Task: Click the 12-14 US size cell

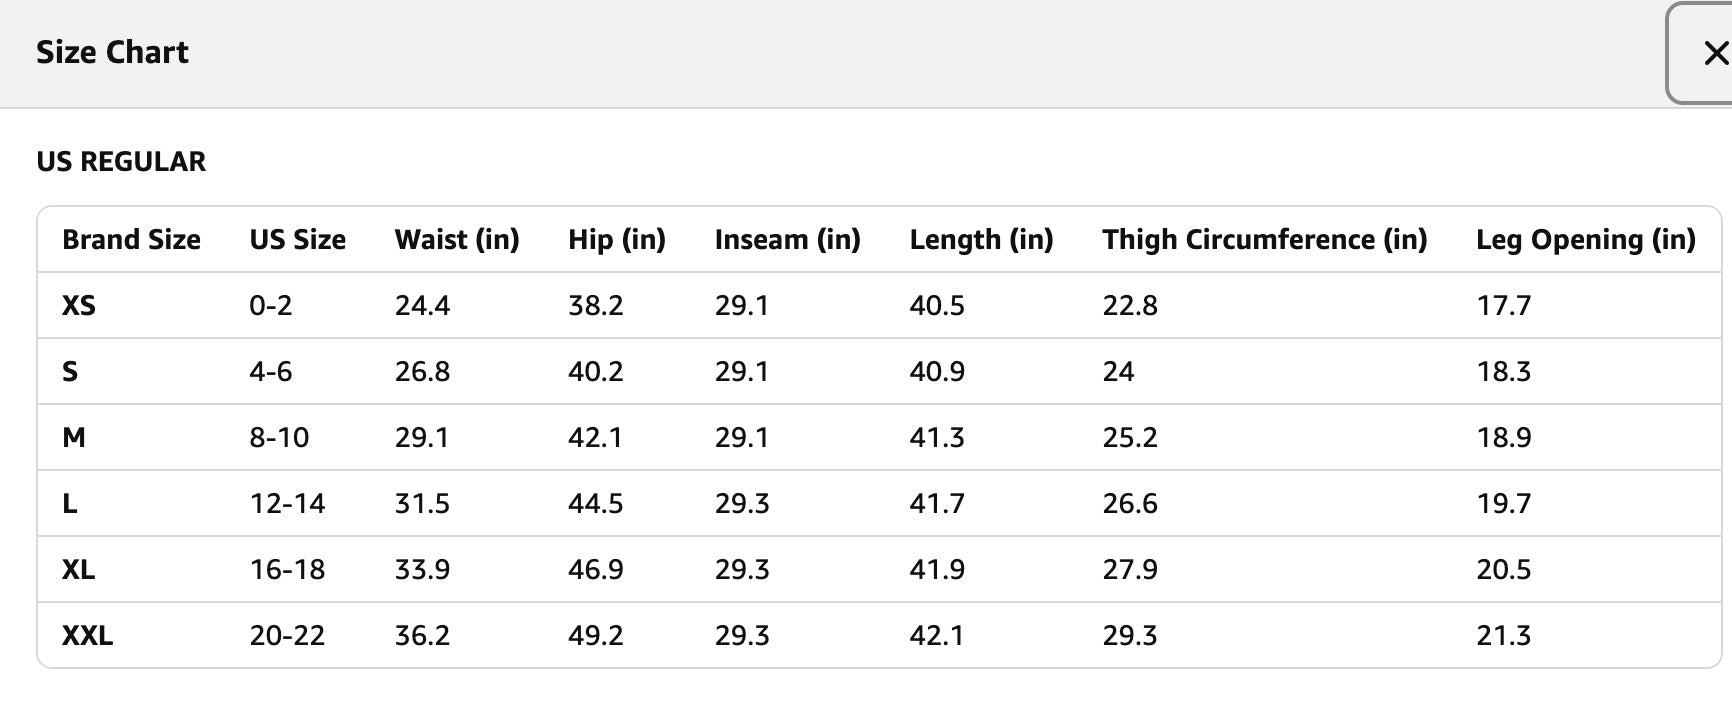Action: (x=287, y=504)
